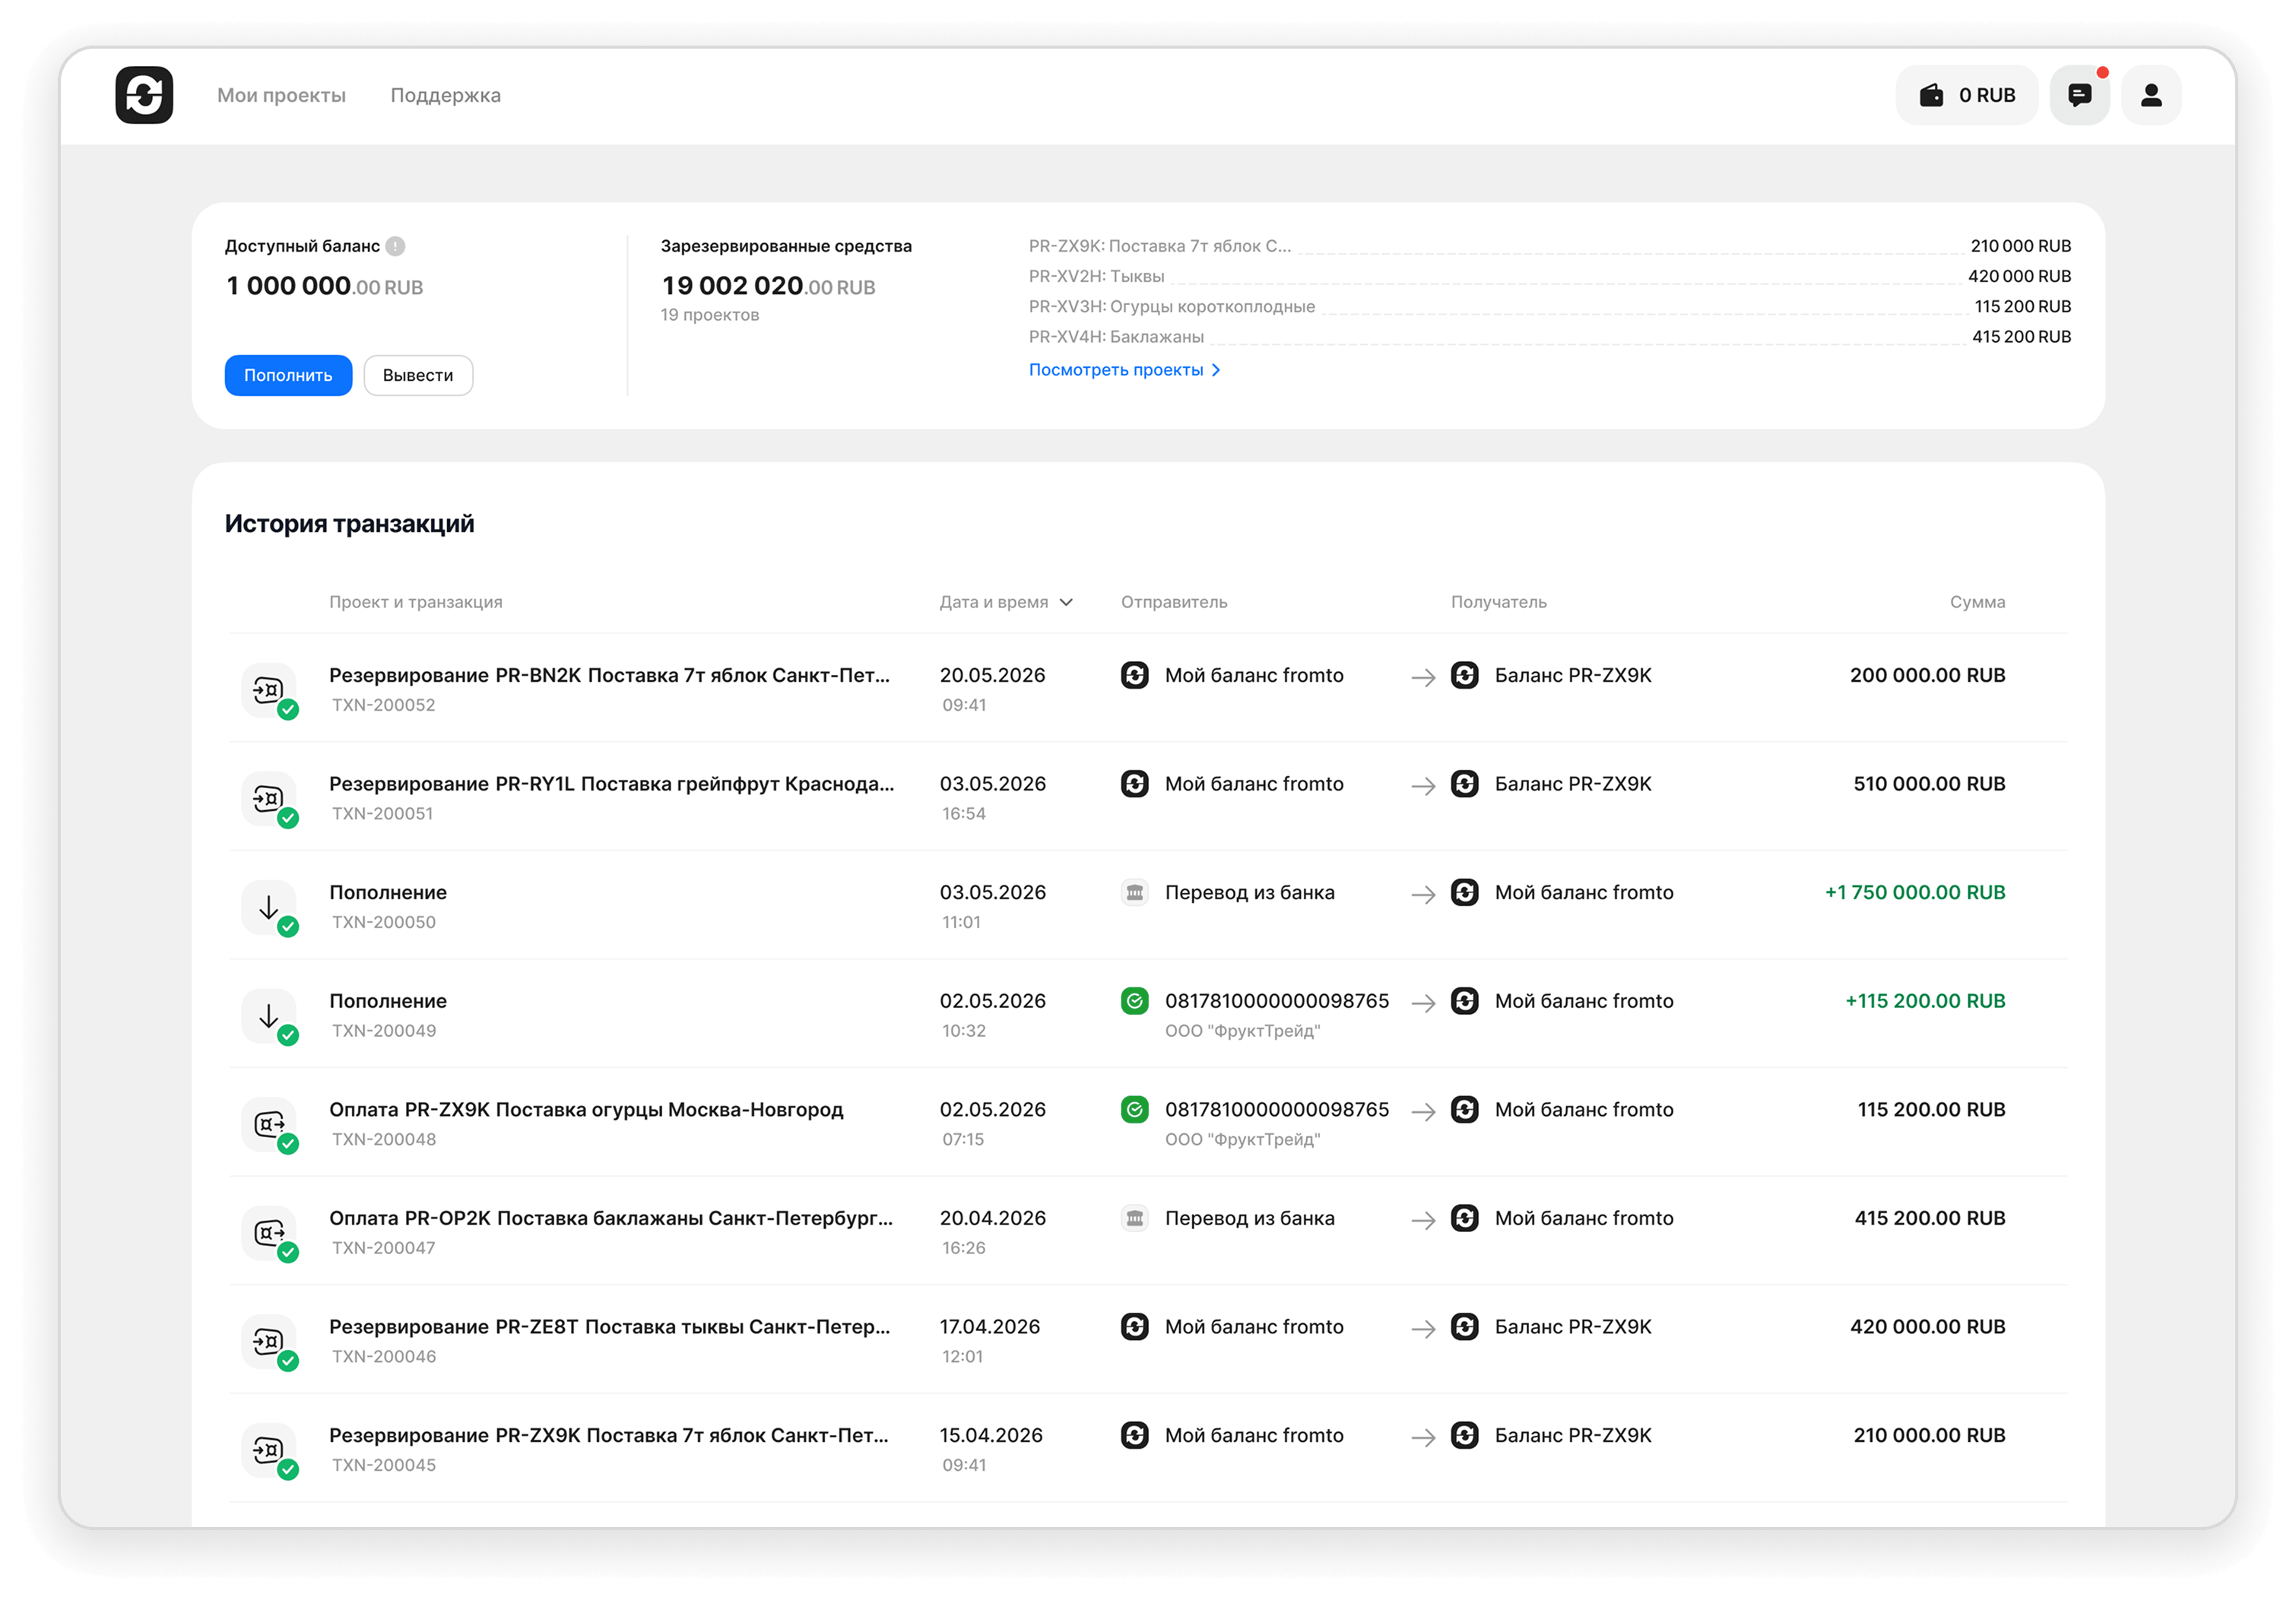Click the Пополнить button

288,375
